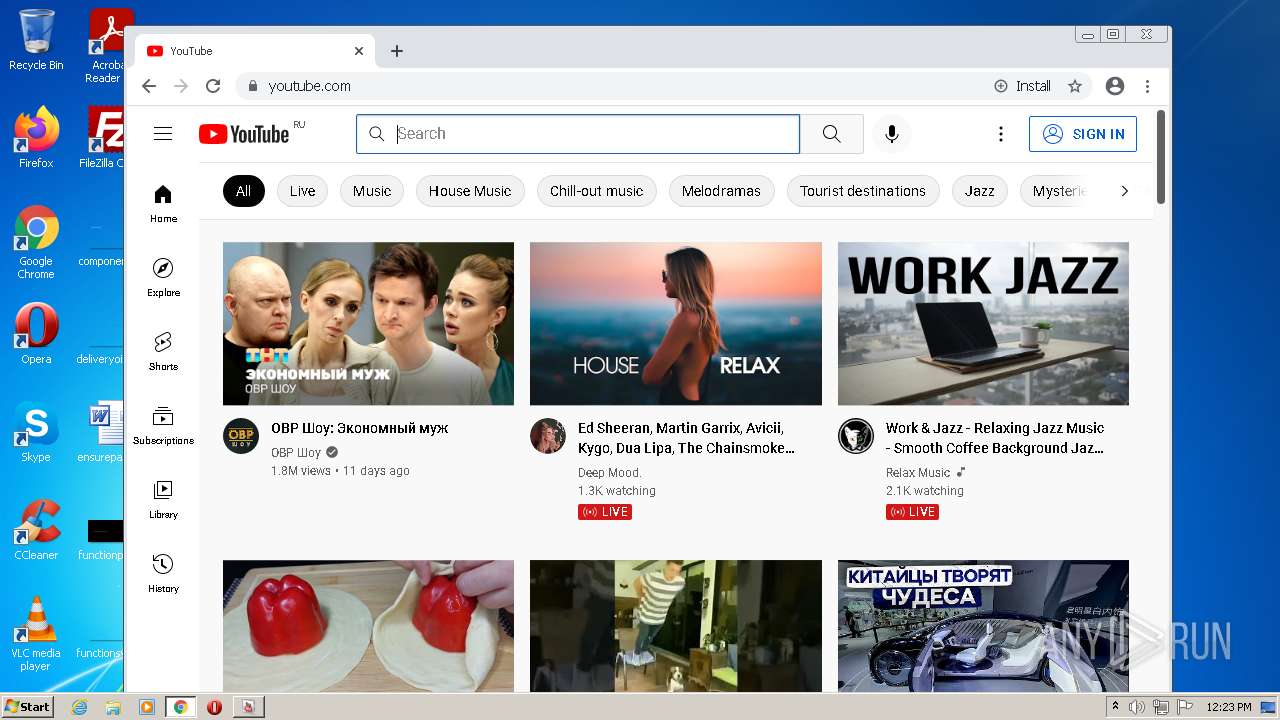Click the Windows Start button
Image resolution: width=1280 pixels, height=720 pixels.
tap(27, 707)
